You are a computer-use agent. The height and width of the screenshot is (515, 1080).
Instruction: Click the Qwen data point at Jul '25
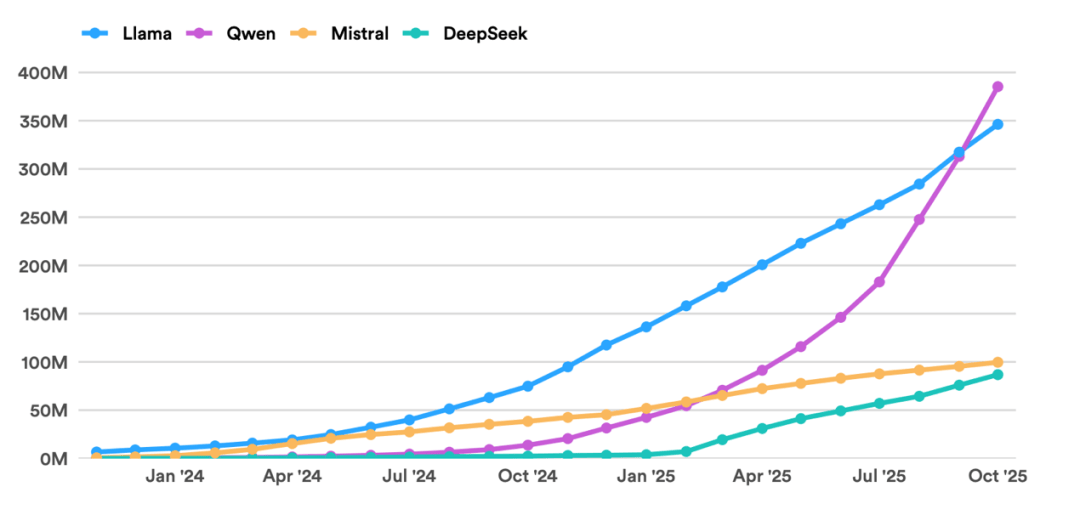point(880,282)
